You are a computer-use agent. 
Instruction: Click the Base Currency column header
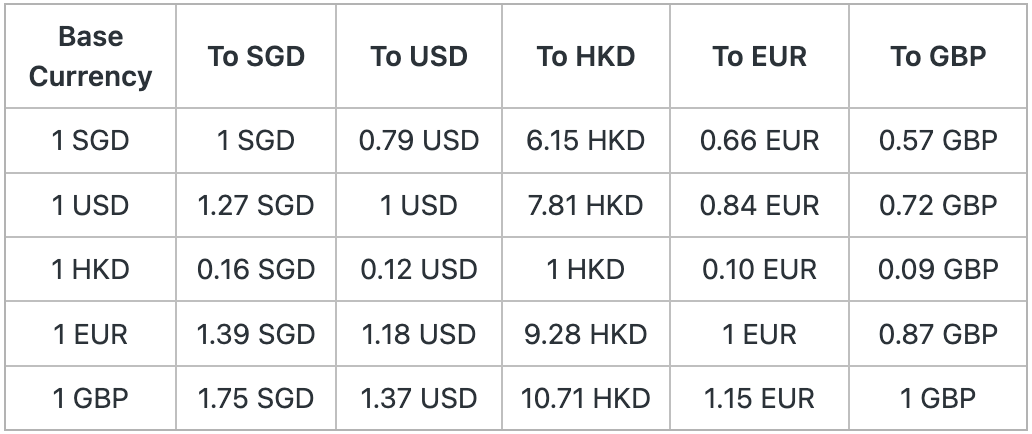[x=90, y=56]
